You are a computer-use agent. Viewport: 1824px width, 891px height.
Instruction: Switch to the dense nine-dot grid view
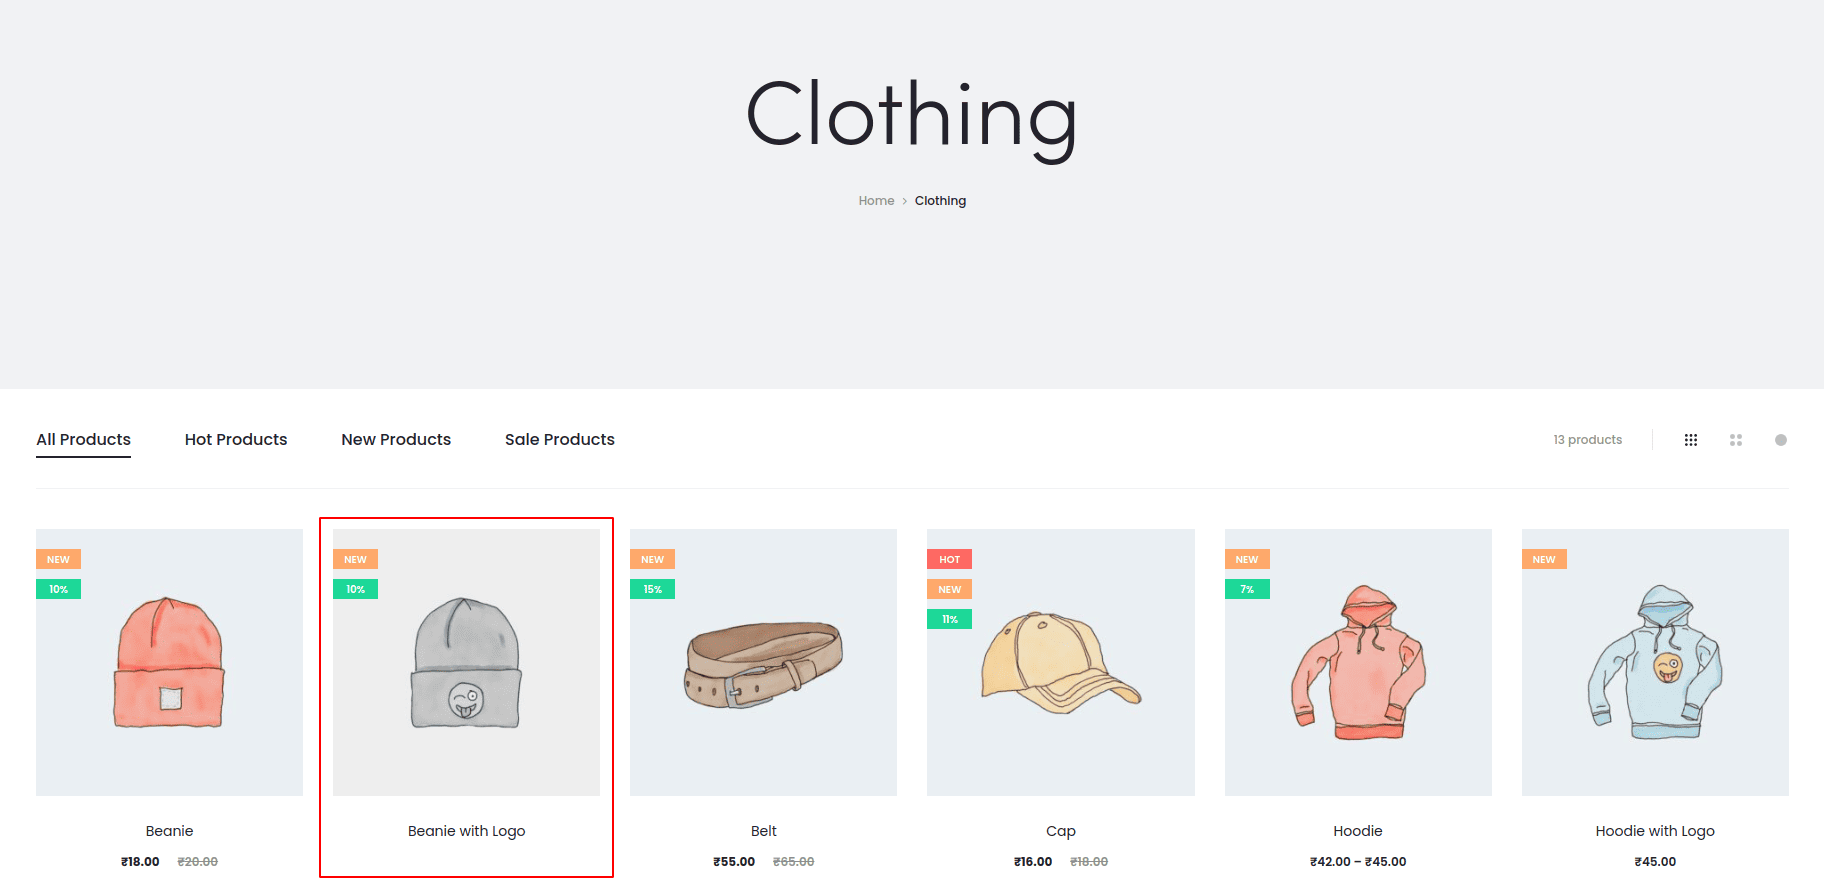(x=1690, y=440)
